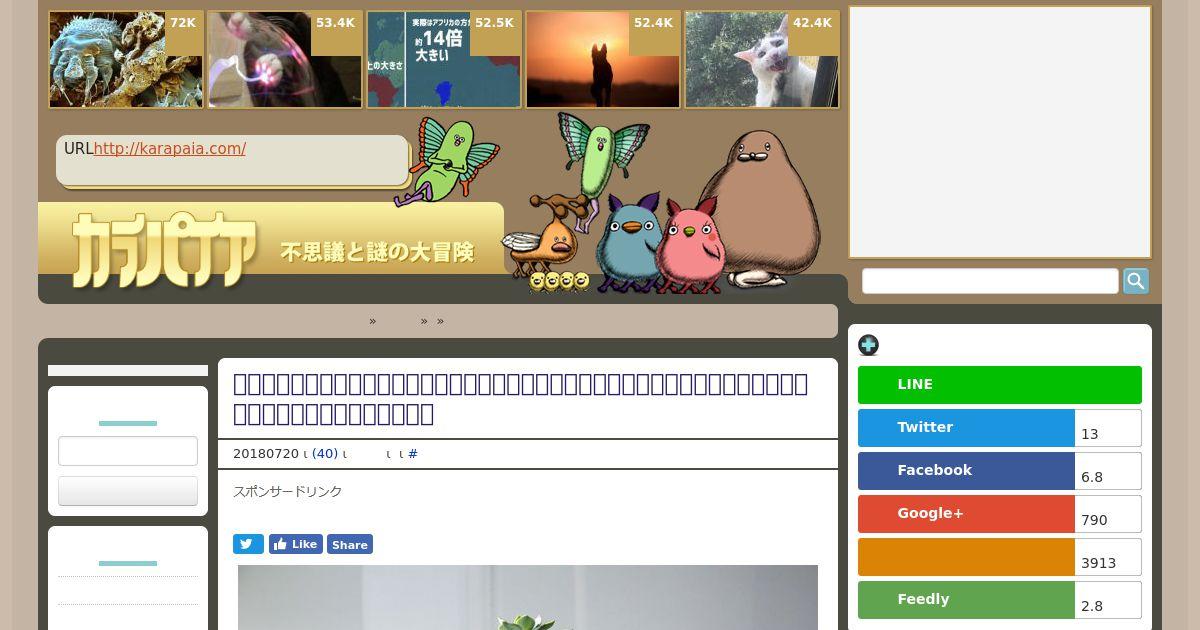Image resolution: width=1200 pixels, height=630 pixels.
Task: Share the article via the LINE button
Action: point(1000,385)
